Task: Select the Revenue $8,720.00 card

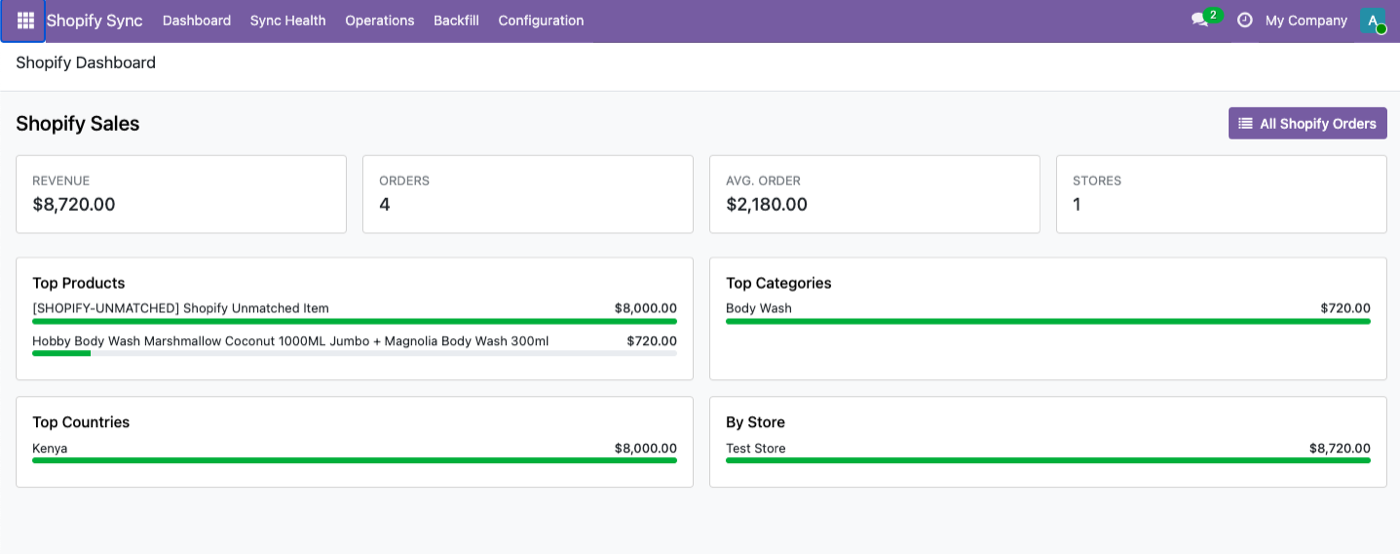Action: pyautogui.click(x=181, y=194)
